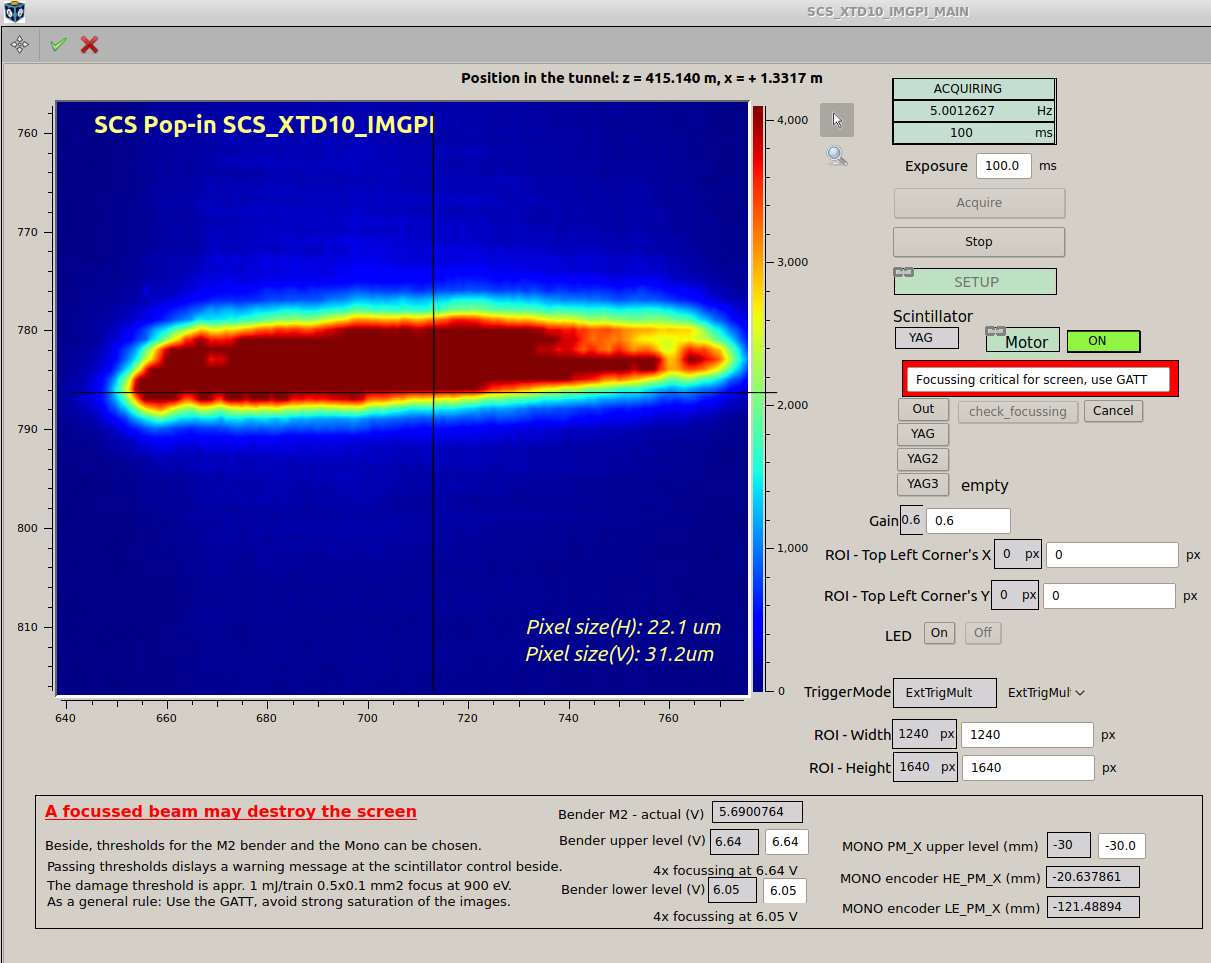Select the YAG scintillator button

pos(923,434)
